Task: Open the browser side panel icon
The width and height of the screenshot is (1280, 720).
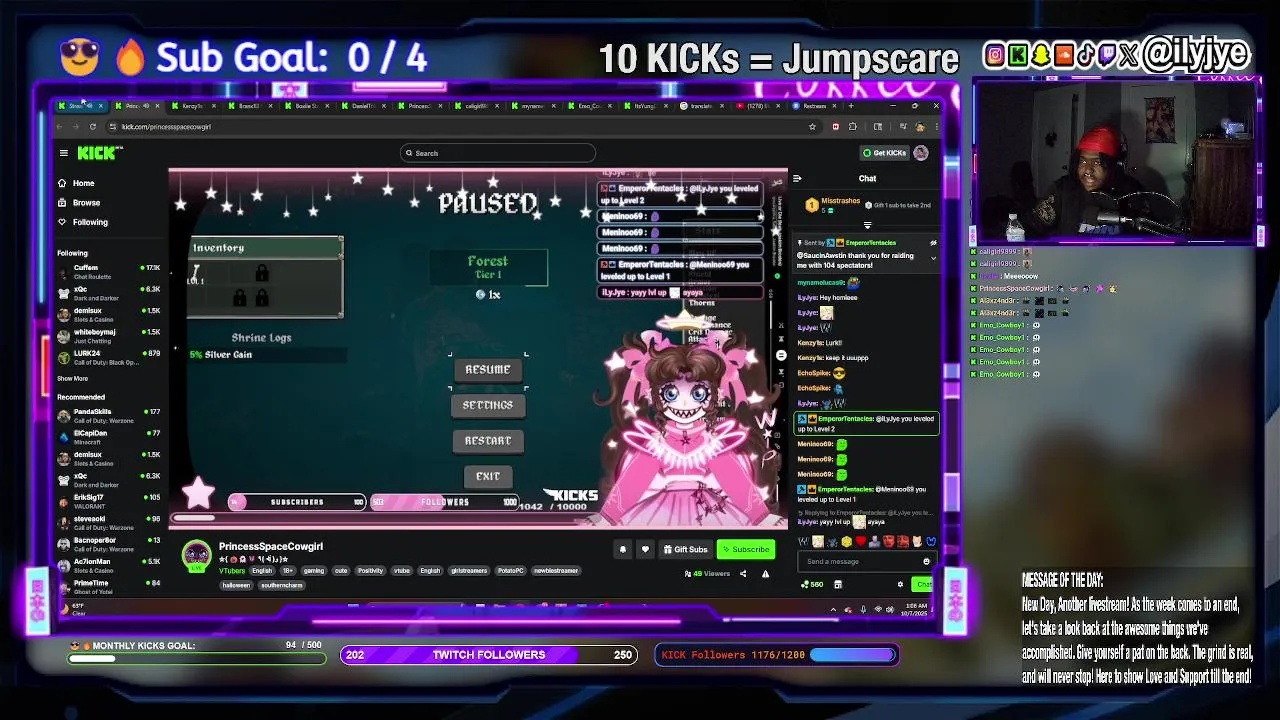Action: click(x=878, y=126)
